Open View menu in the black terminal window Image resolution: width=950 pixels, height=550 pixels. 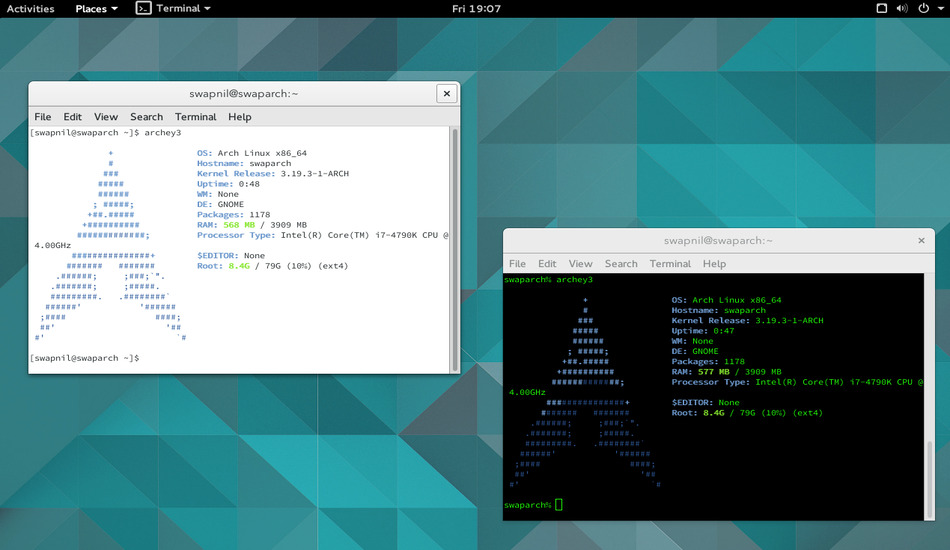pyautogui.click(x=580, y=263)
